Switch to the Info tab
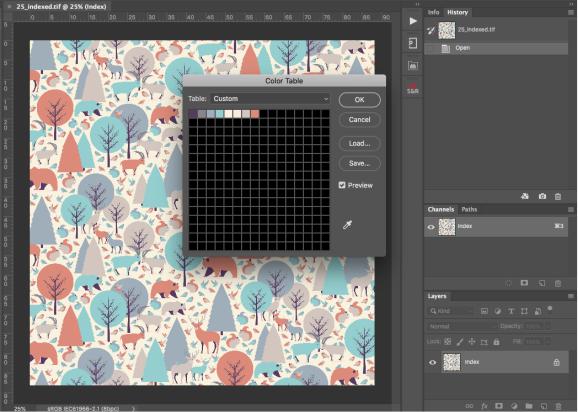578x412 pixels. pyautogui.click(x=434, y=12)
